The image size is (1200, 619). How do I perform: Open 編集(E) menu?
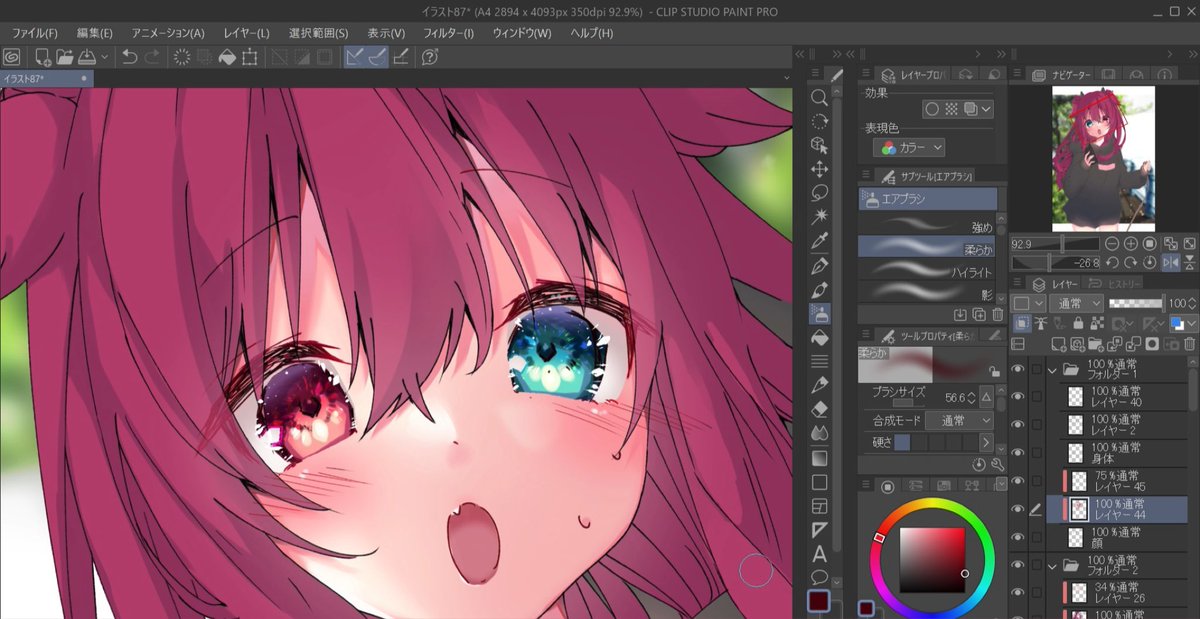pyautogui.click(x=95, y=33)
